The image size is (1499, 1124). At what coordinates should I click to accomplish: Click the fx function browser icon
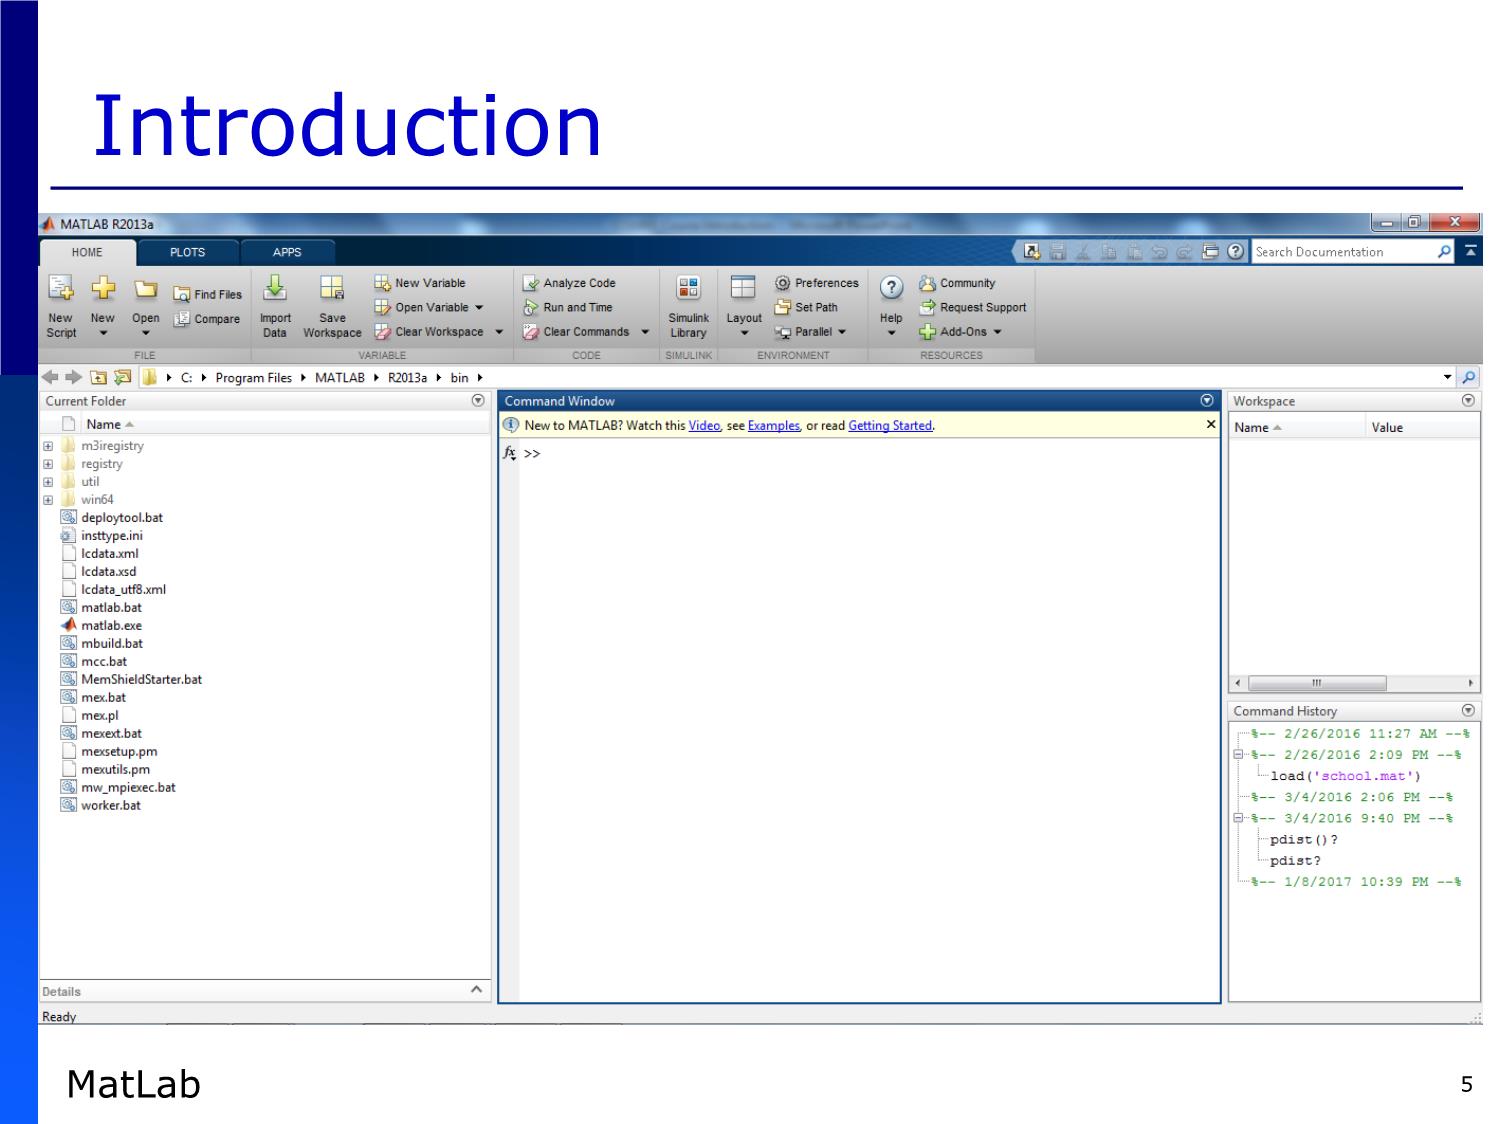[509, 453]
